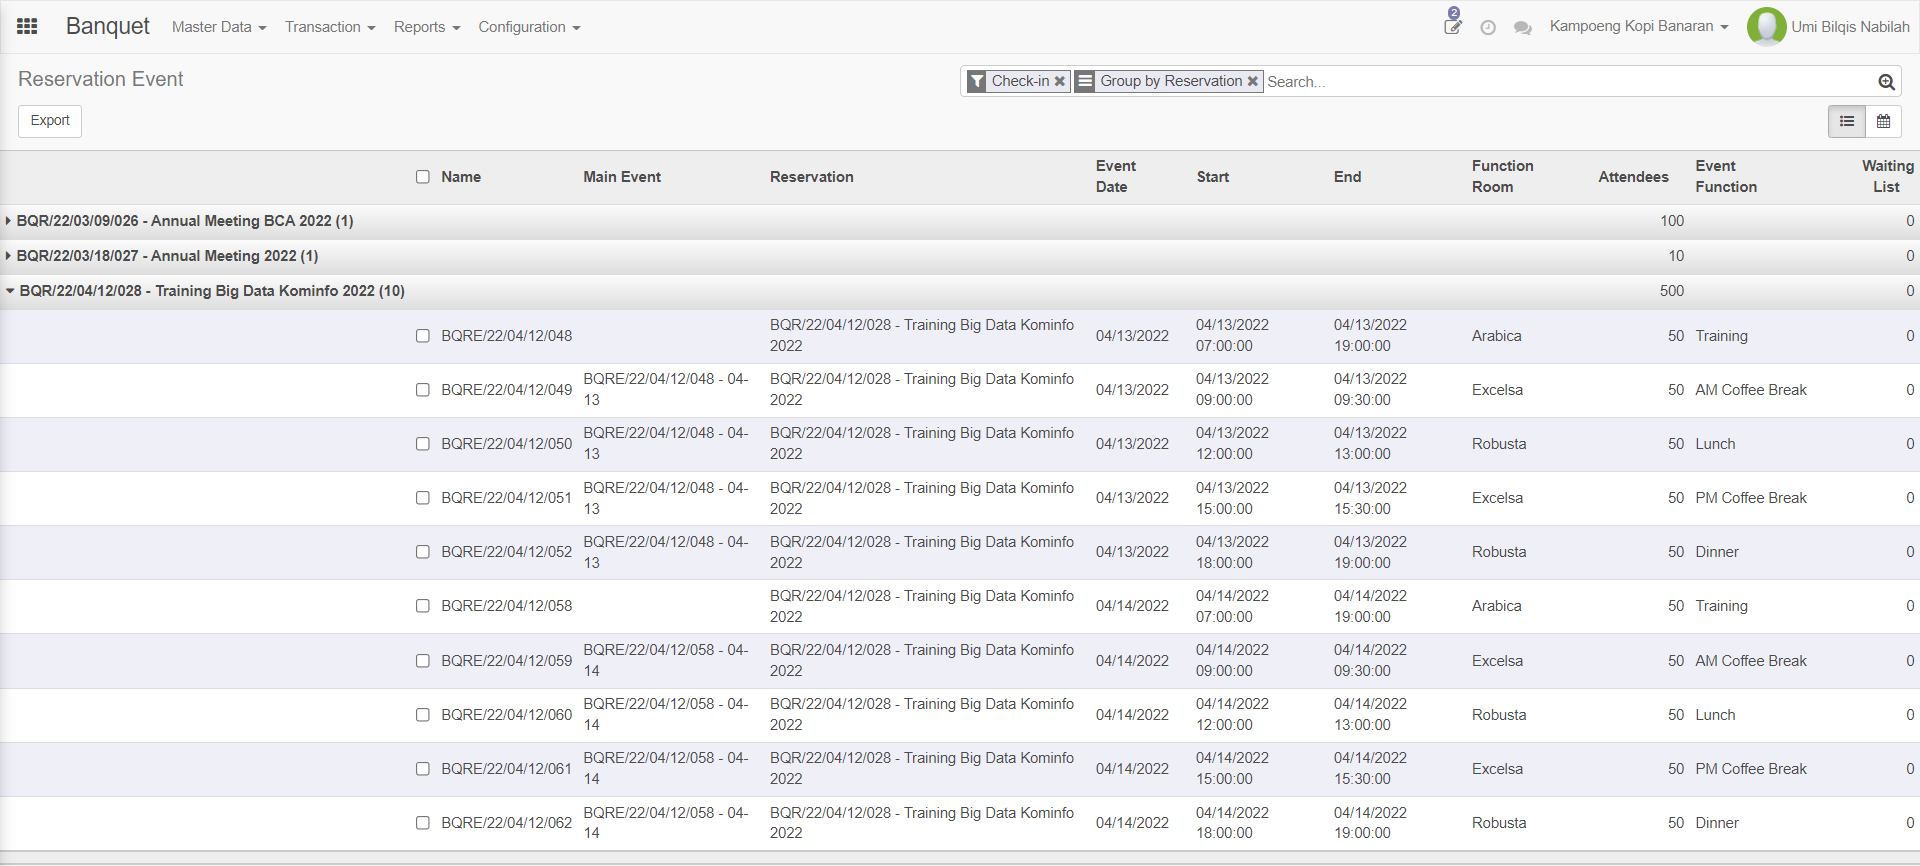1920x866 pixels.
Task: Remove the Group by Reservation tag
Action: [x=1252, y=82]
